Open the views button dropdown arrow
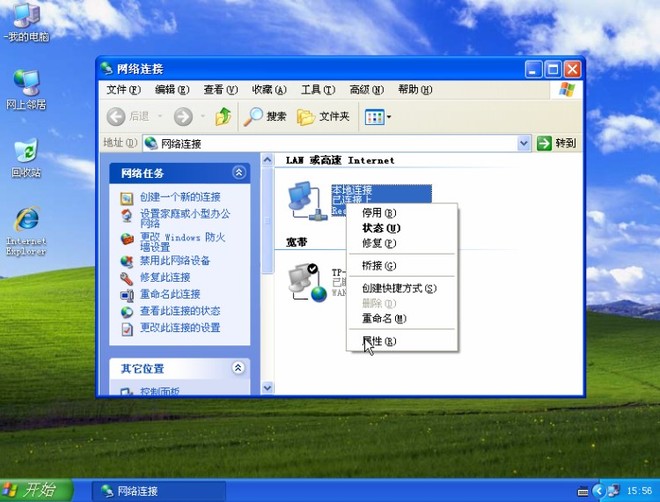This screenshot has height=502, width=660. pos(389,117)
